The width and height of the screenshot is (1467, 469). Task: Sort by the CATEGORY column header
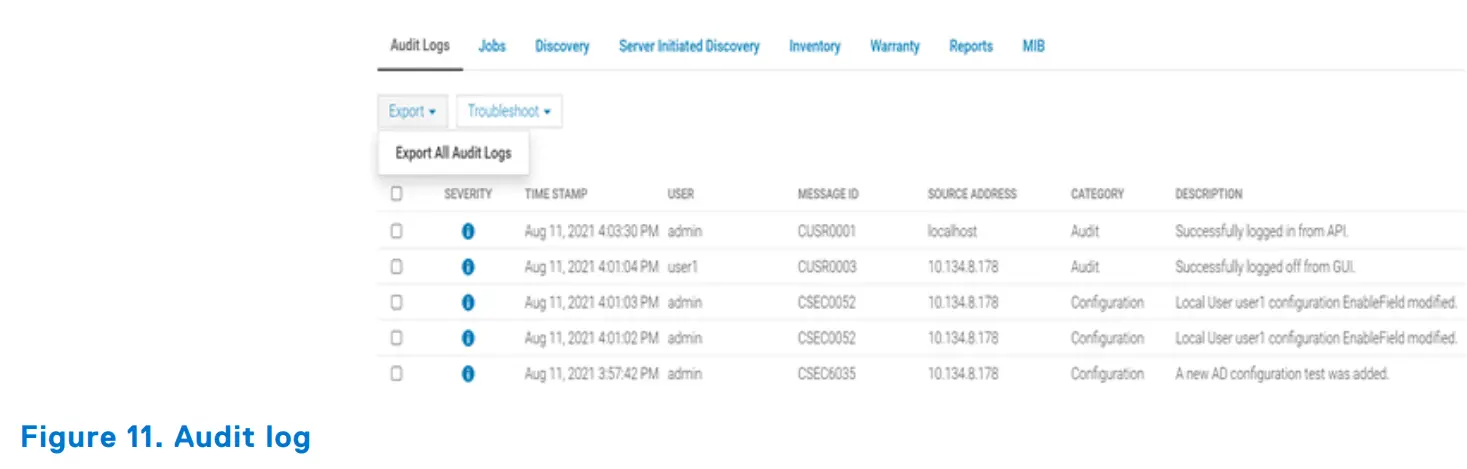click(1097, 194)
